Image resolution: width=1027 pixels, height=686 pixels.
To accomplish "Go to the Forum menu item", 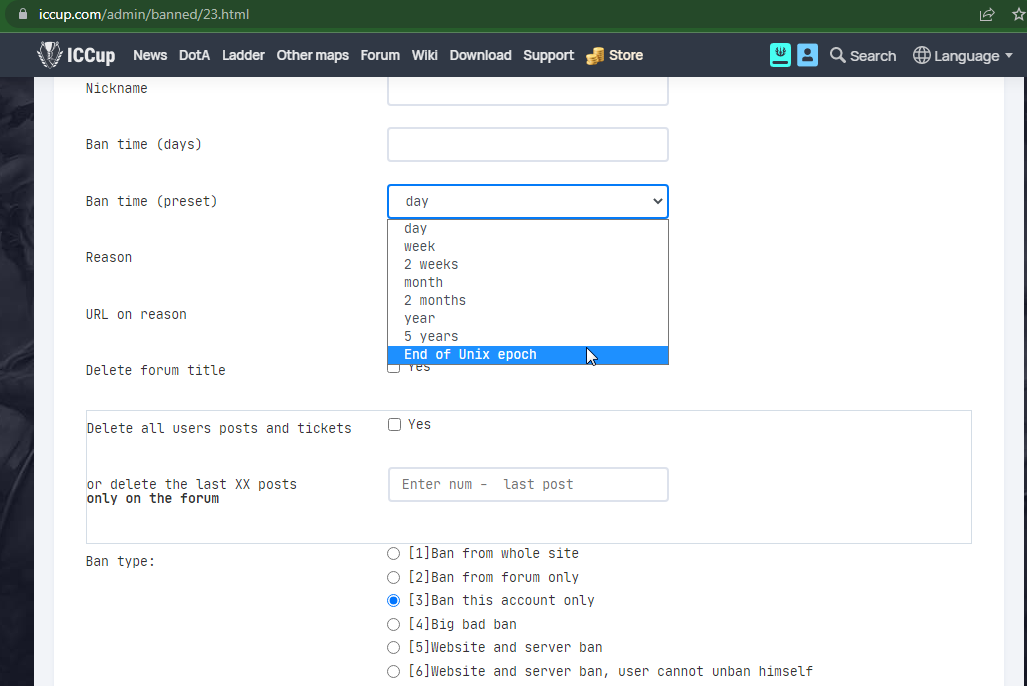I will click(380, 55).
